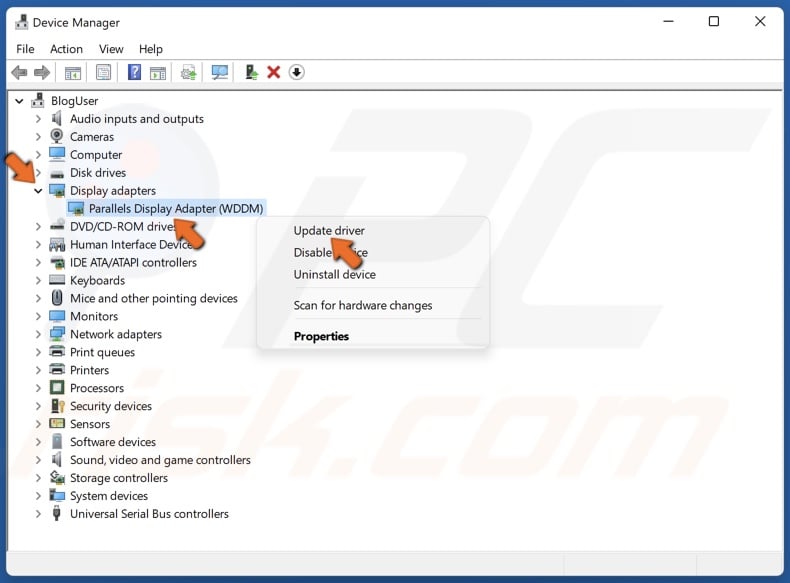
Task: Collapse the BlogUser root node
Action: coord(19,101)
